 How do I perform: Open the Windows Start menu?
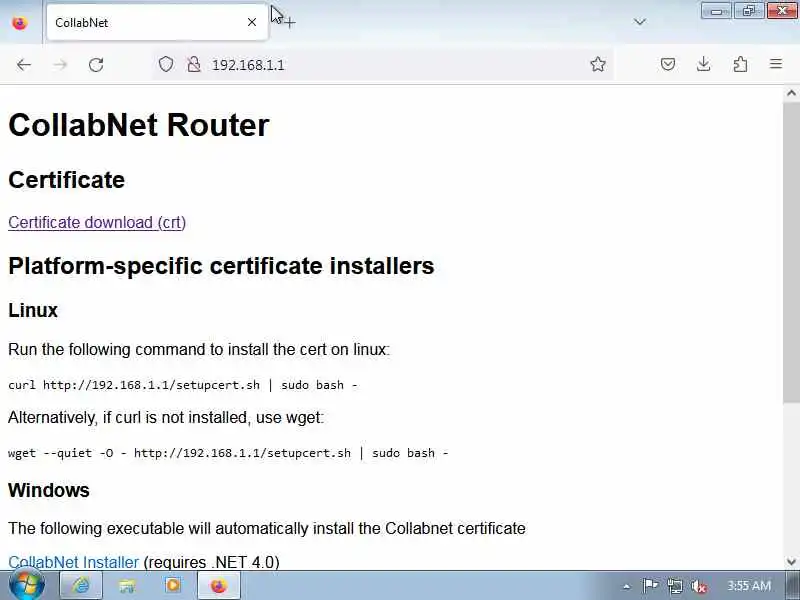pos(27,585)
